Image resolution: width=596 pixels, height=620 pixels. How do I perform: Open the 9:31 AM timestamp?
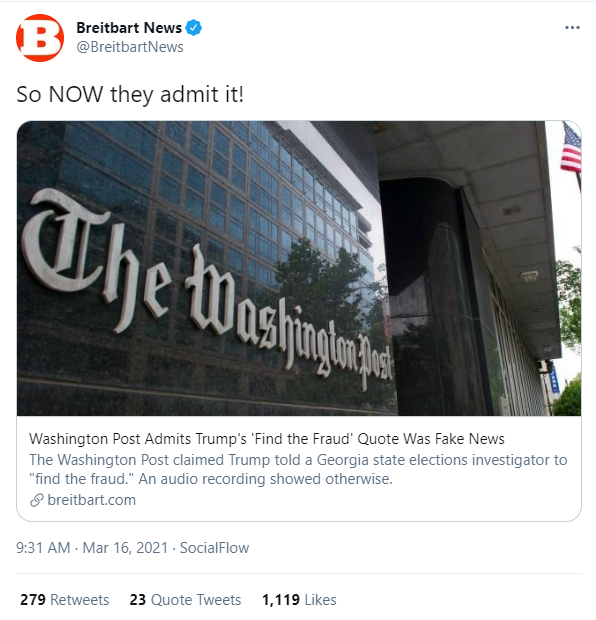point(43,548)
